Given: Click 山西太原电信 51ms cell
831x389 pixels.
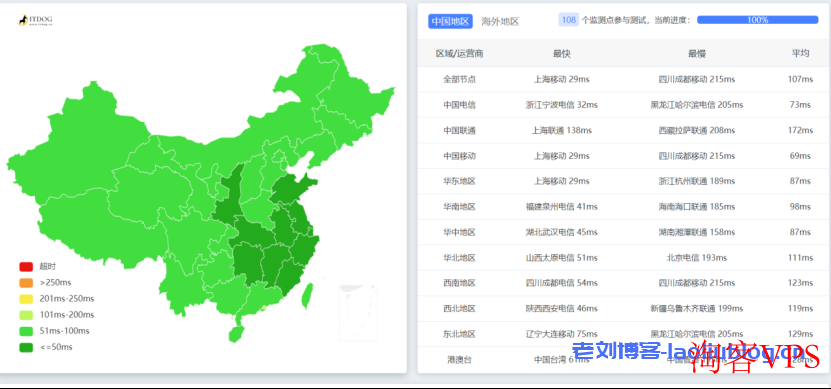Looking at the screenshot, I should (x=562, y=258).
